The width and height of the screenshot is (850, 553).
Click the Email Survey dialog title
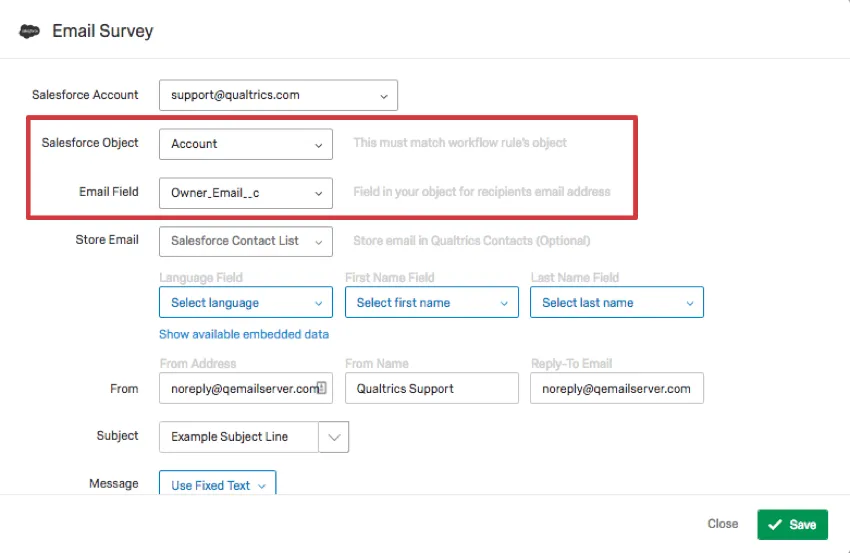pyautogui.click(x=102, y=31)
